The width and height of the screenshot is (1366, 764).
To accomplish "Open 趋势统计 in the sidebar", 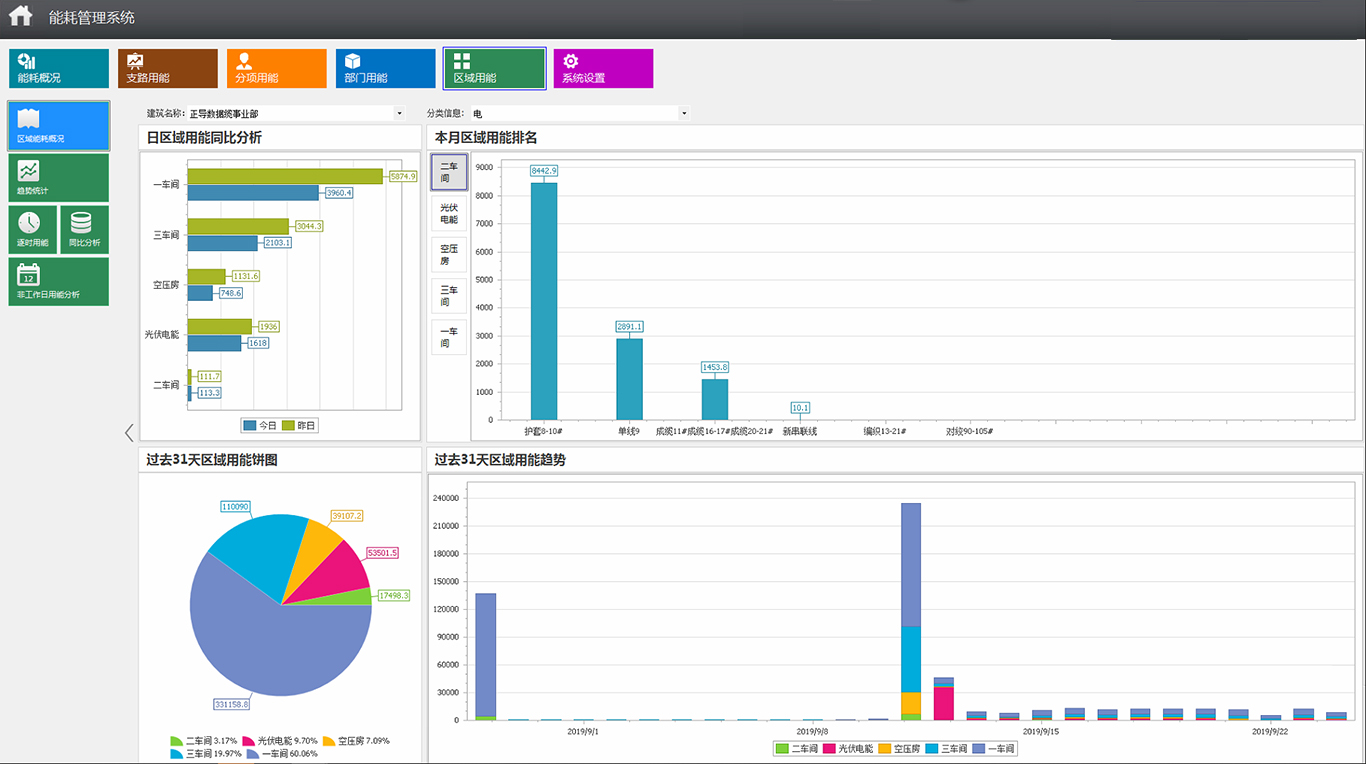I will pos(59,178).
